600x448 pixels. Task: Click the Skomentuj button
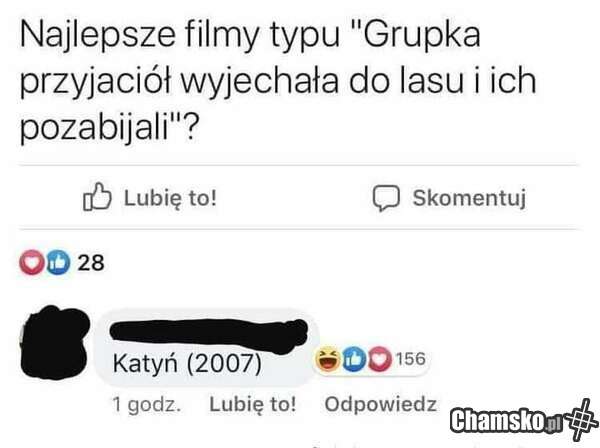tap(450, 198)
